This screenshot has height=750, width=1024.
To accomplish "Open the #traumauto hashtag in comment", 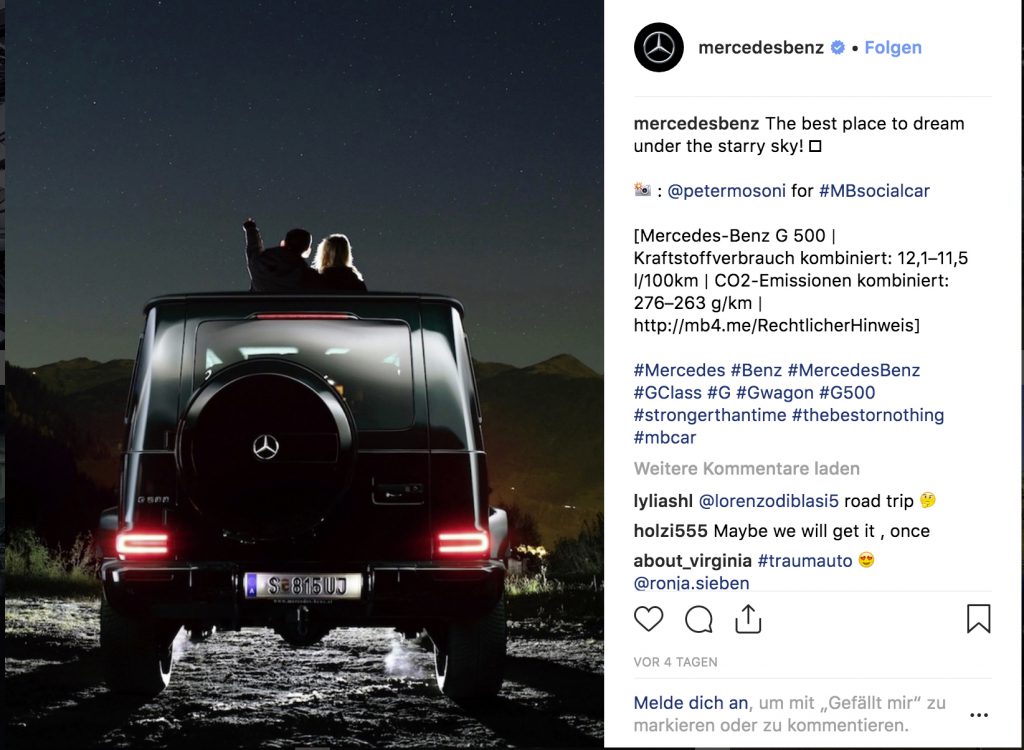I will [805, 561].
